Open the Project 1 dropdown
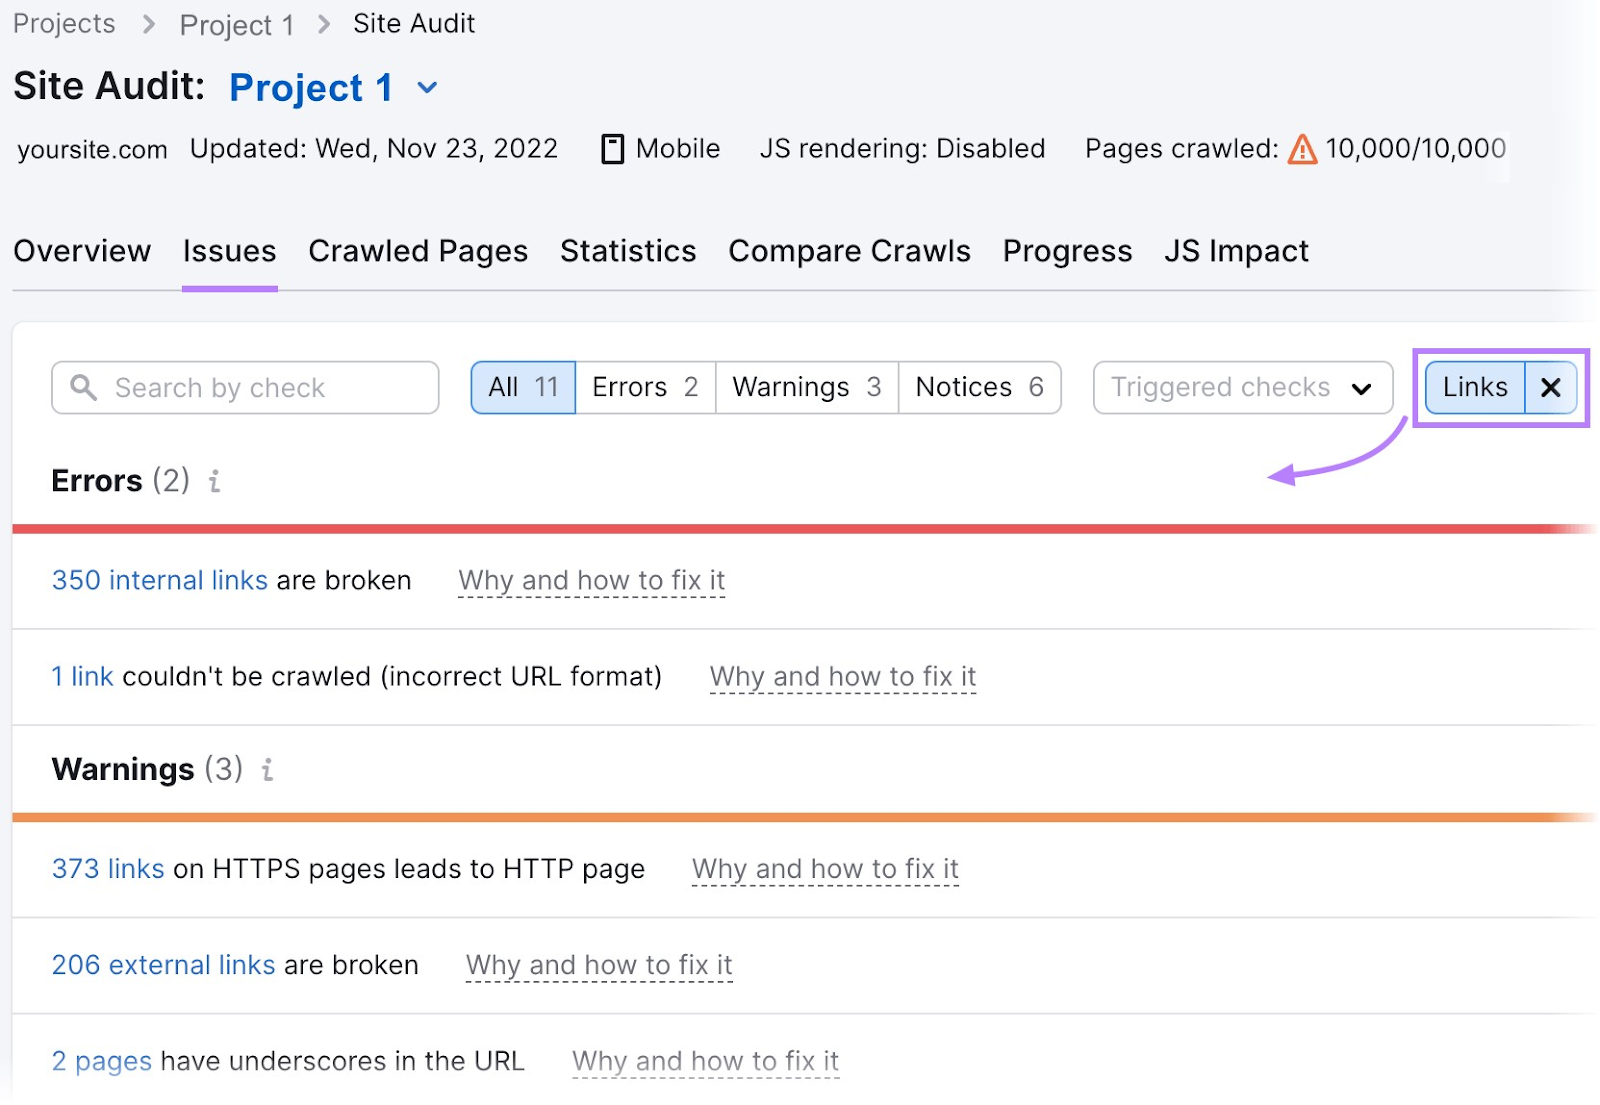The width and height of the screenshot is (1600, 1105). (426, 88)
